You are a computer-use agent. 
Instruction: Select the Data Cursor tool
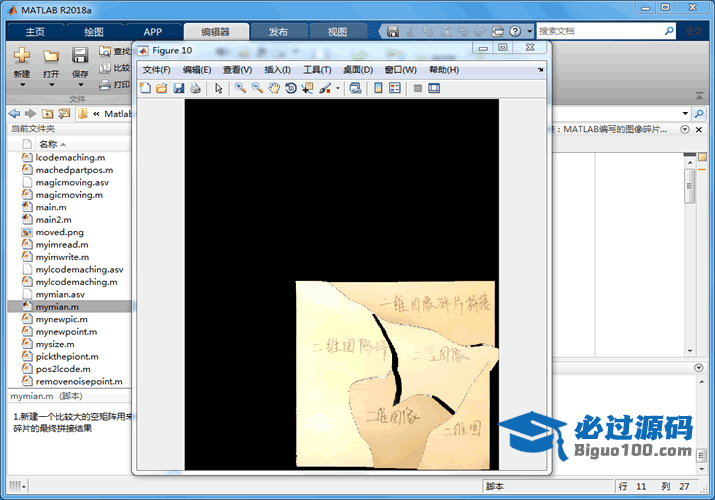307,88
